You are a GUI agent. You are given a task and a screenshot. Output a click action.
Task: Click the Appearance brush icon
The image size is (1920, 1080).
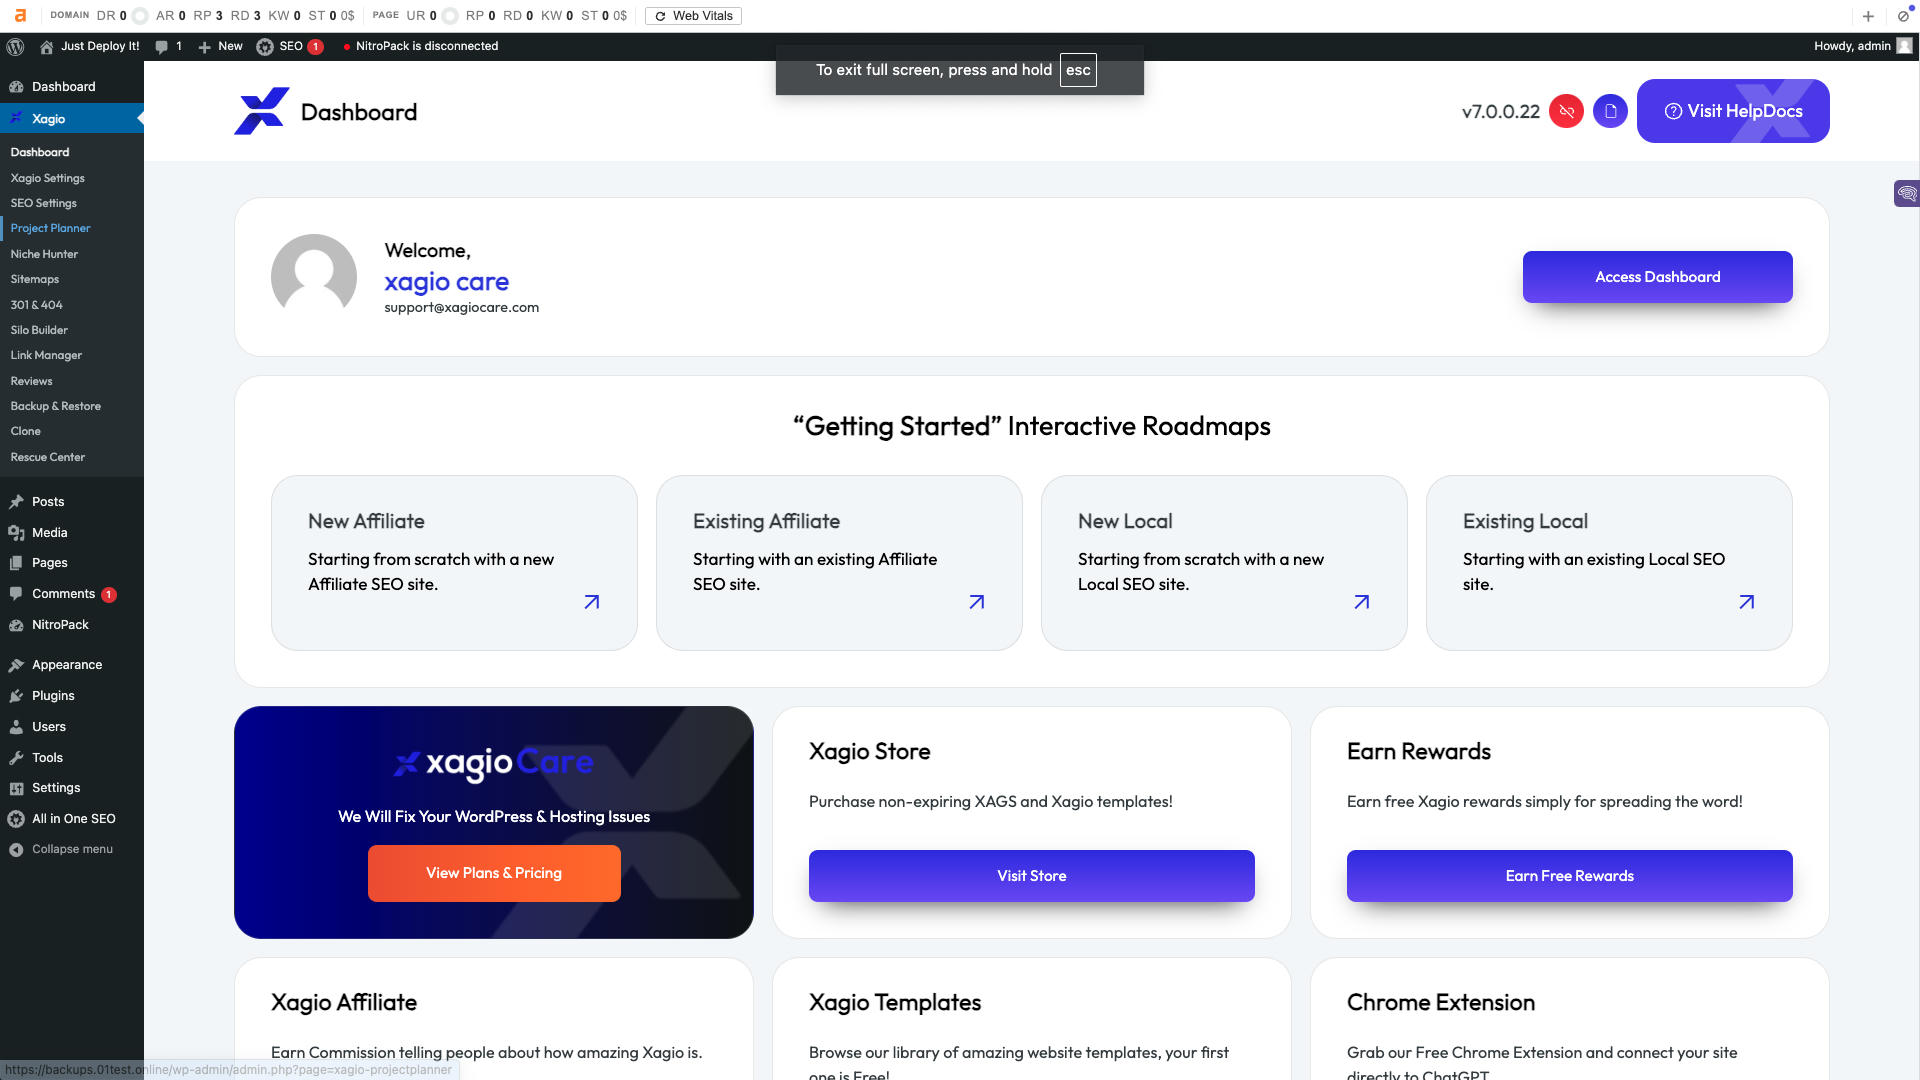click(16, 665)
